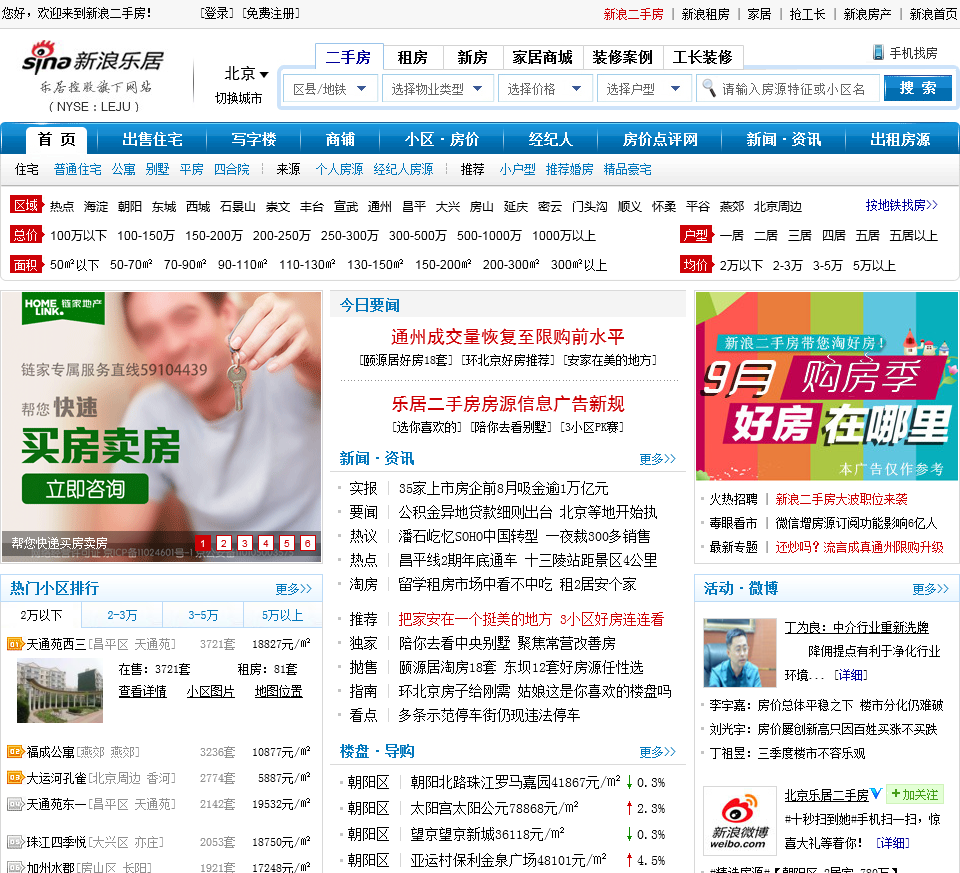
Task: Open the 别墅 housing type link
Action: [x=157, y=169]
